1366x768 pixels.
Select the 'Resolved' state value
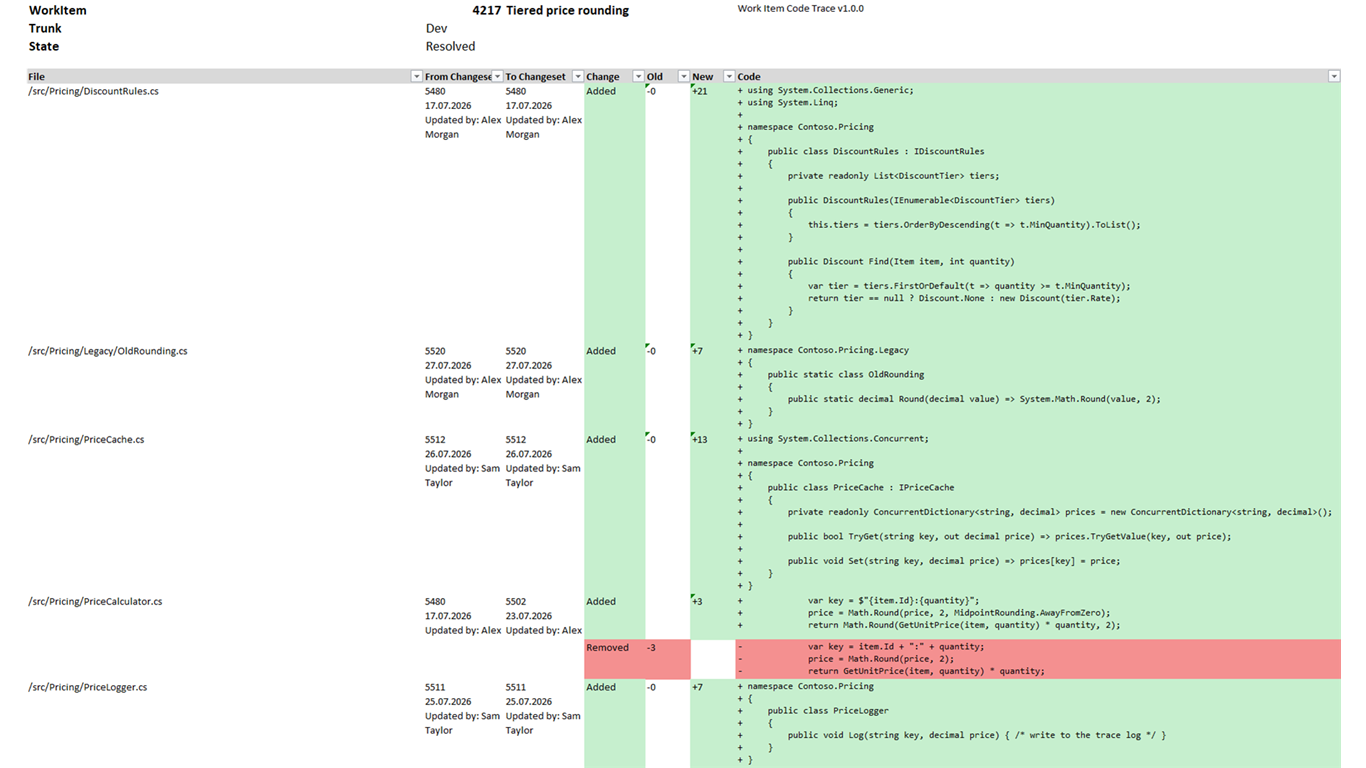pos(450,47)
